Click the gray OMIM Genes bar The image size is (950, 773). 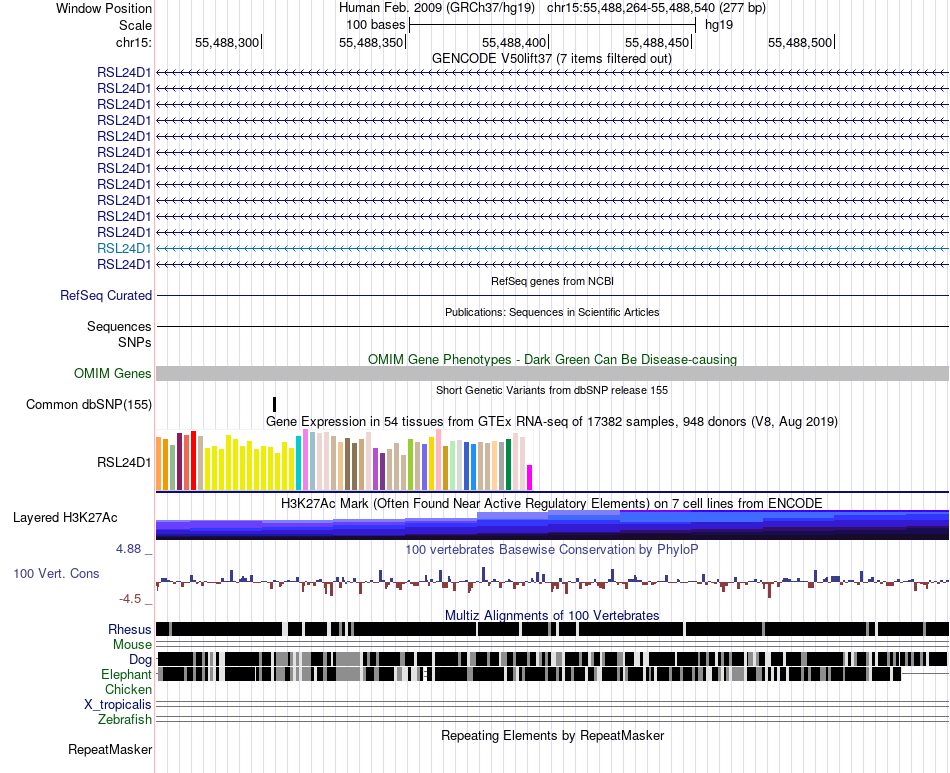553,373
